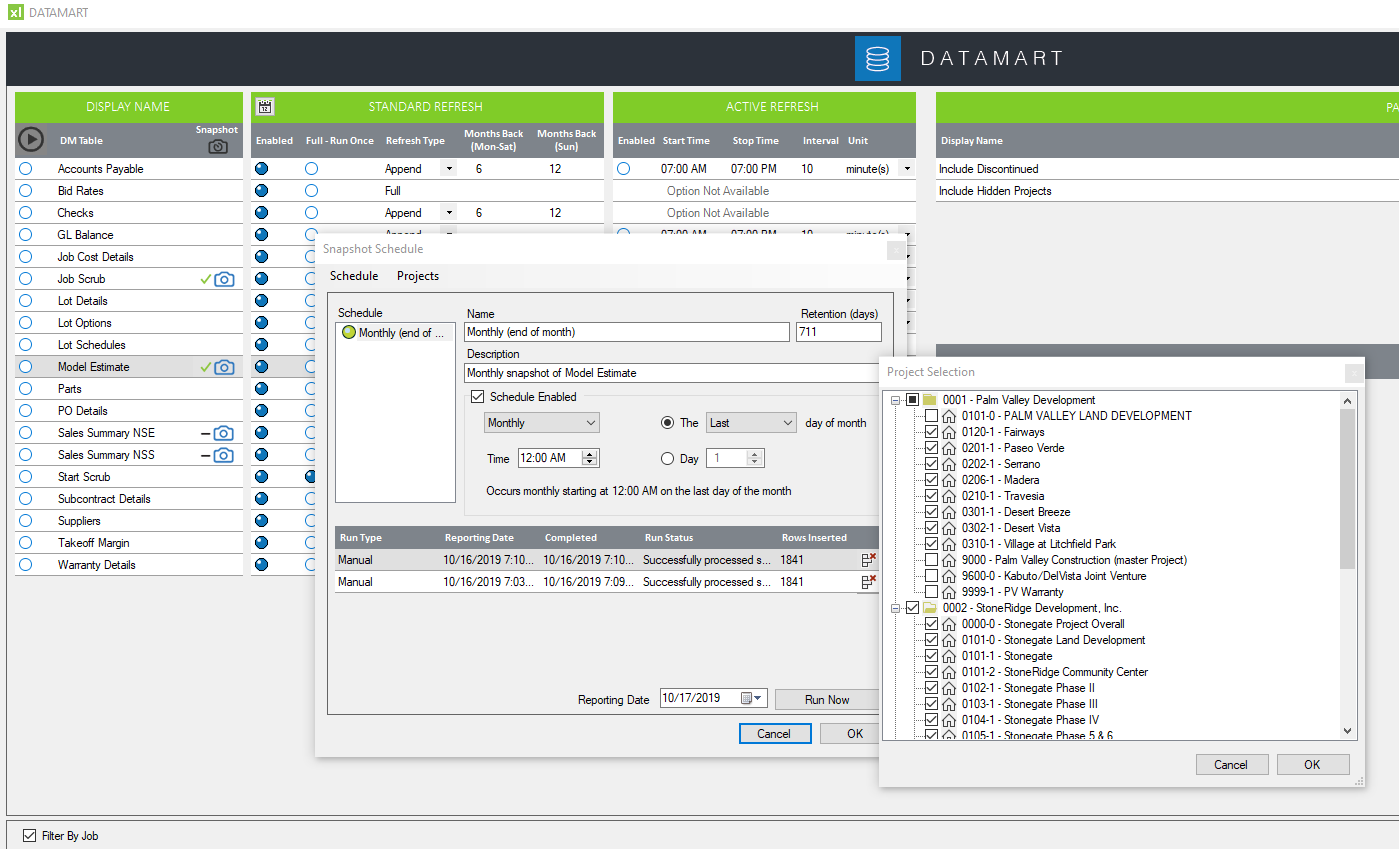
Task: Select the radio circle for Accounts Payable table
Action: (25, 169)
